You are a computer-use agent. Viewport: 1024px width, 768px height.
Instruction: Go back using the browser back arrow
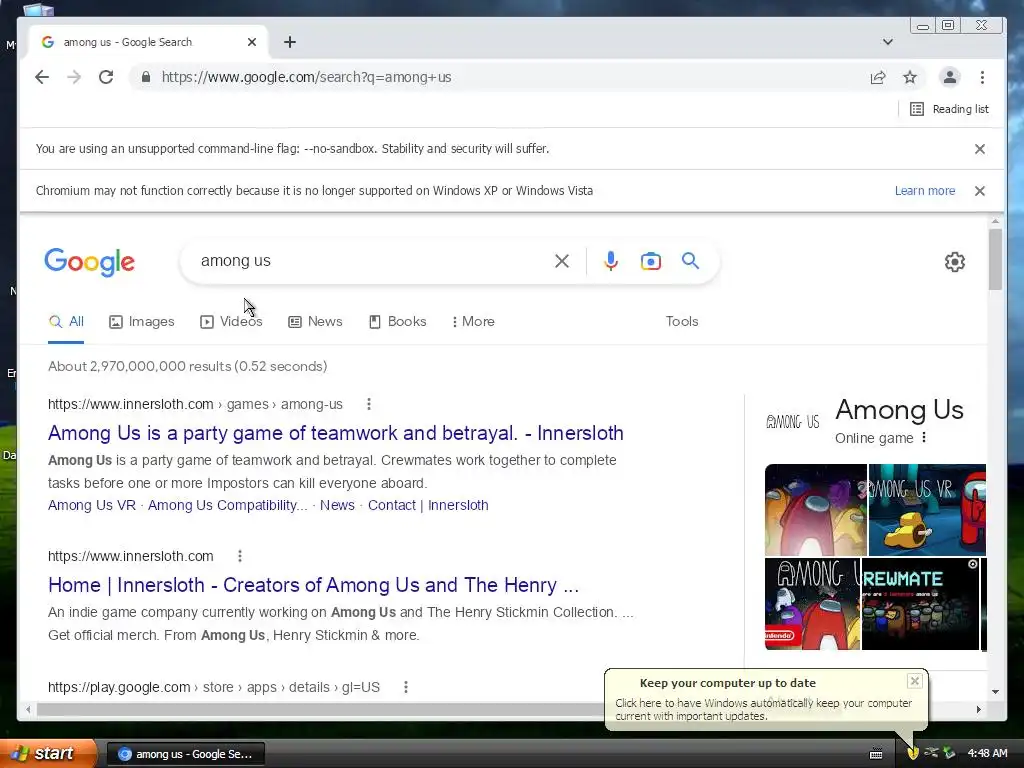[42, 77]
